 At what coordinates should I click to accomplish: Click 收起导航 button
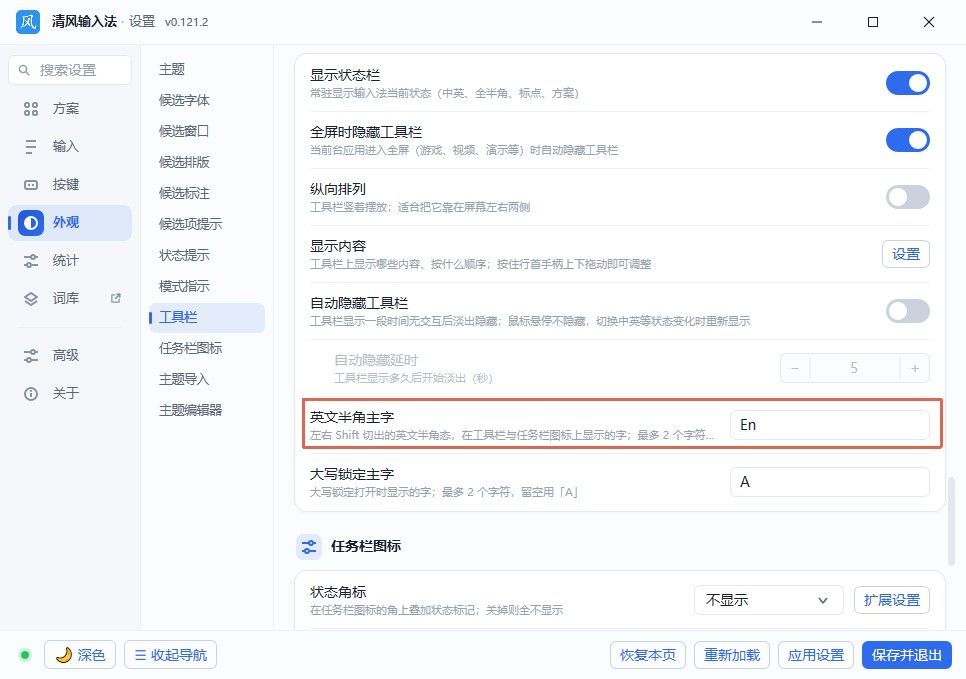[171, 654]
